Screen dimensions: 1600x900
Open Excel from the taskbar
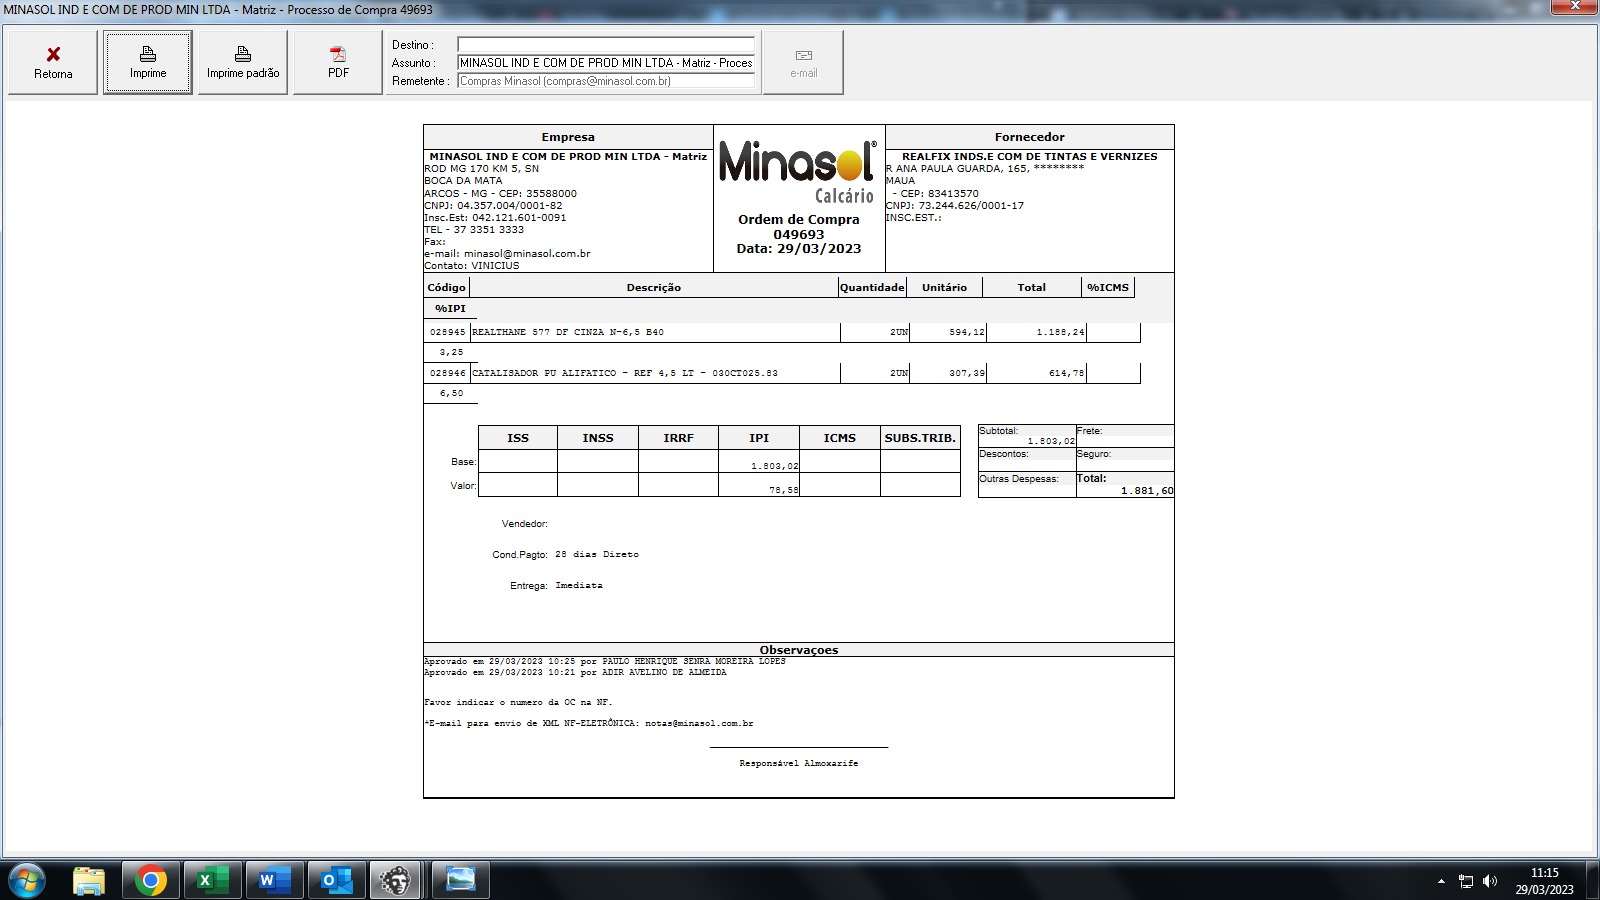click(x=212, y=880)
